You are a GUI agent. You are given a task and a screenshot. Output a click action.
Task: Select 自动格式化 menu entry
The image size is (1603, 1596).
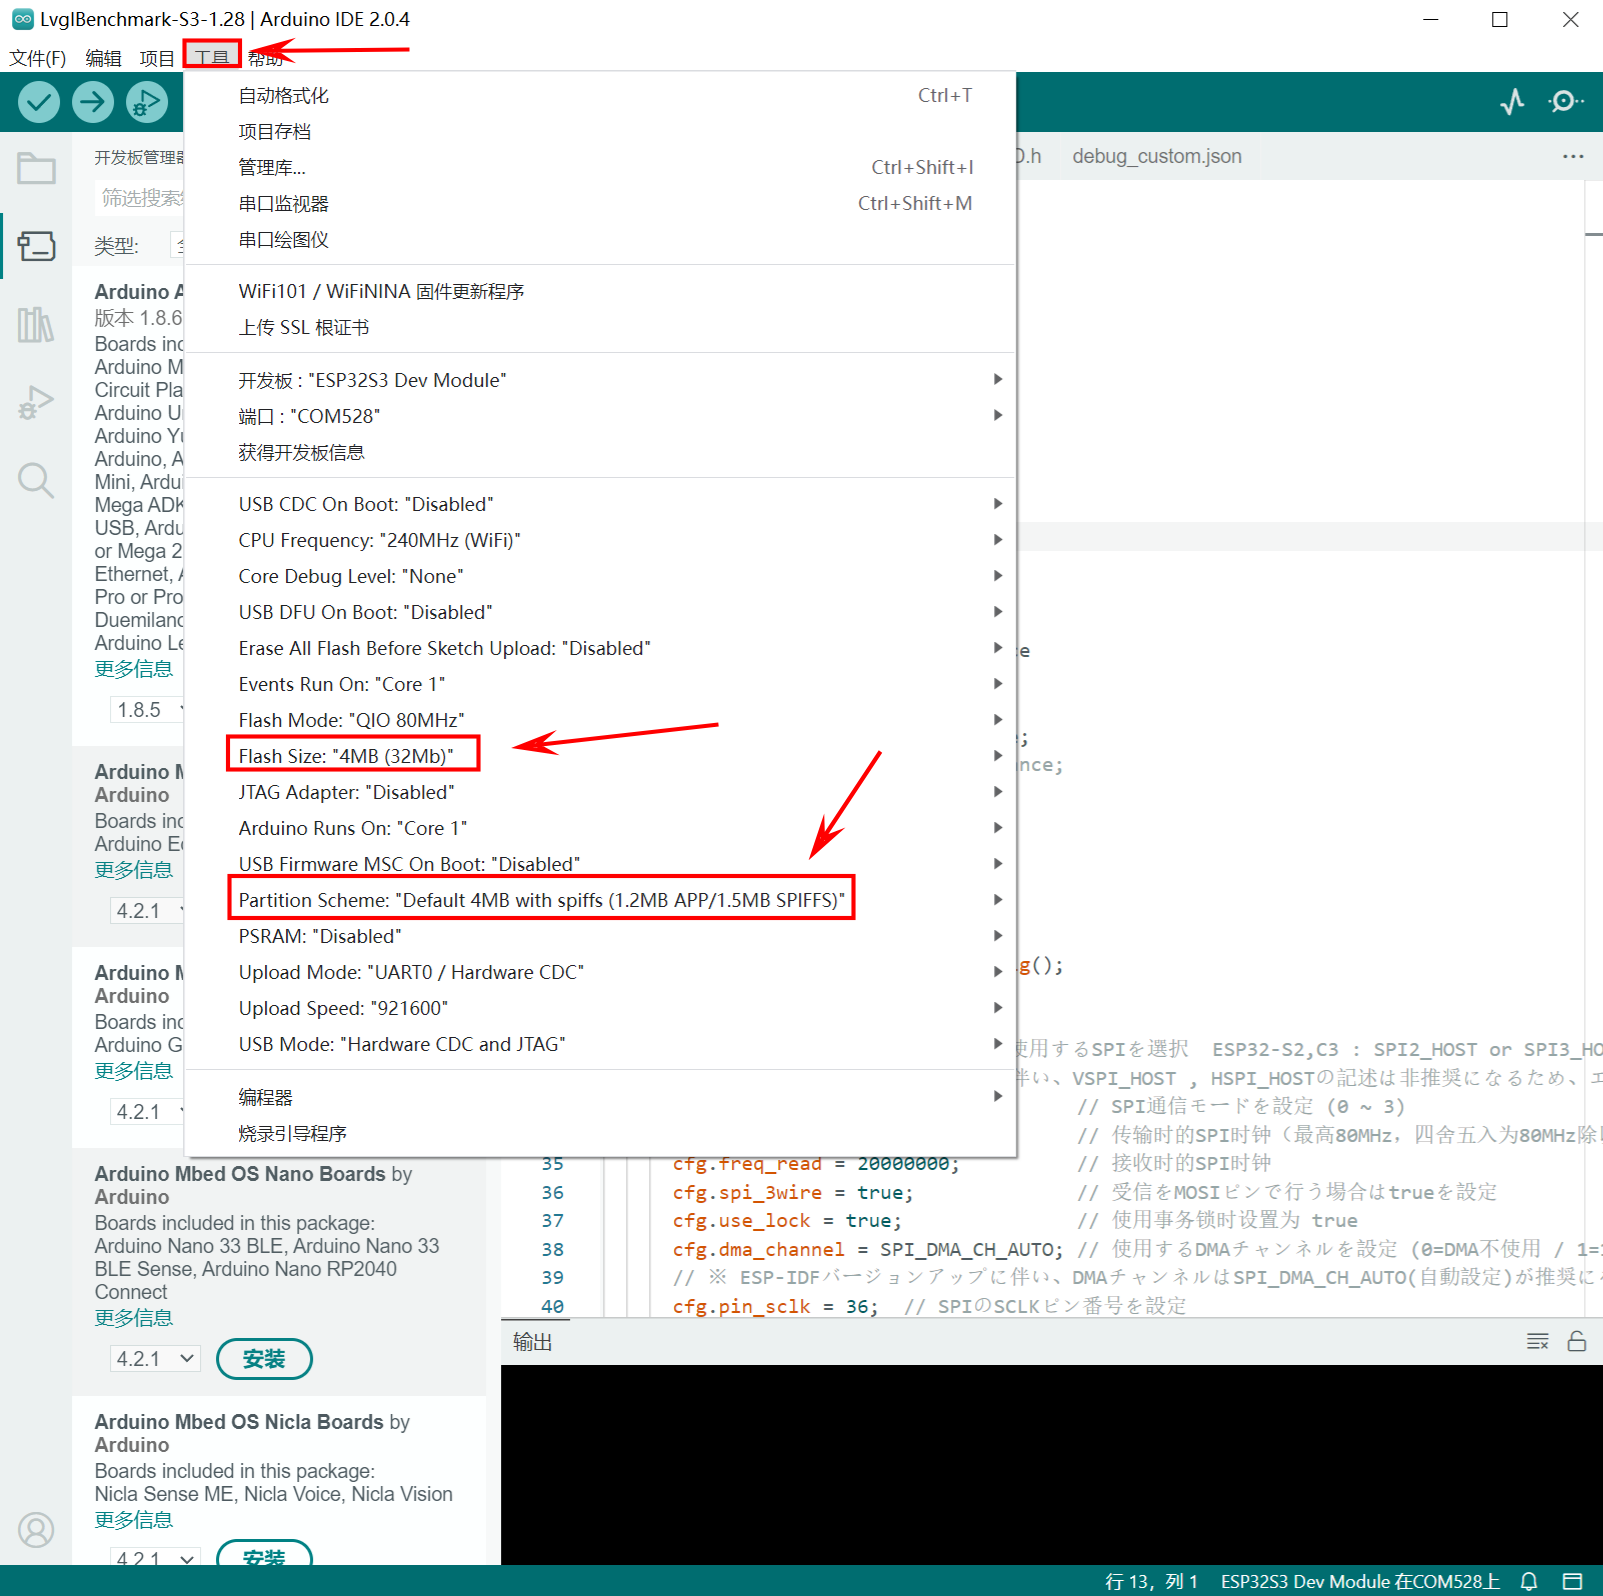(x=600, y=95)
